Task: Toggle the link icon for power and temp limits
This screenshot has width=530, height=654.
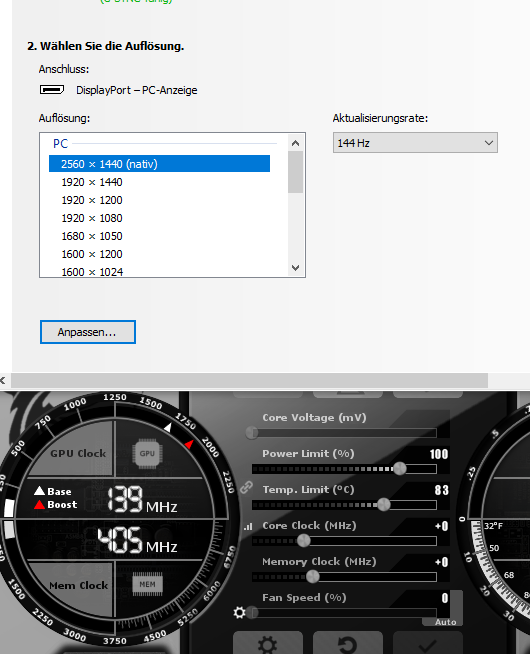Action: pyautogui.click(x=246, y=487)
